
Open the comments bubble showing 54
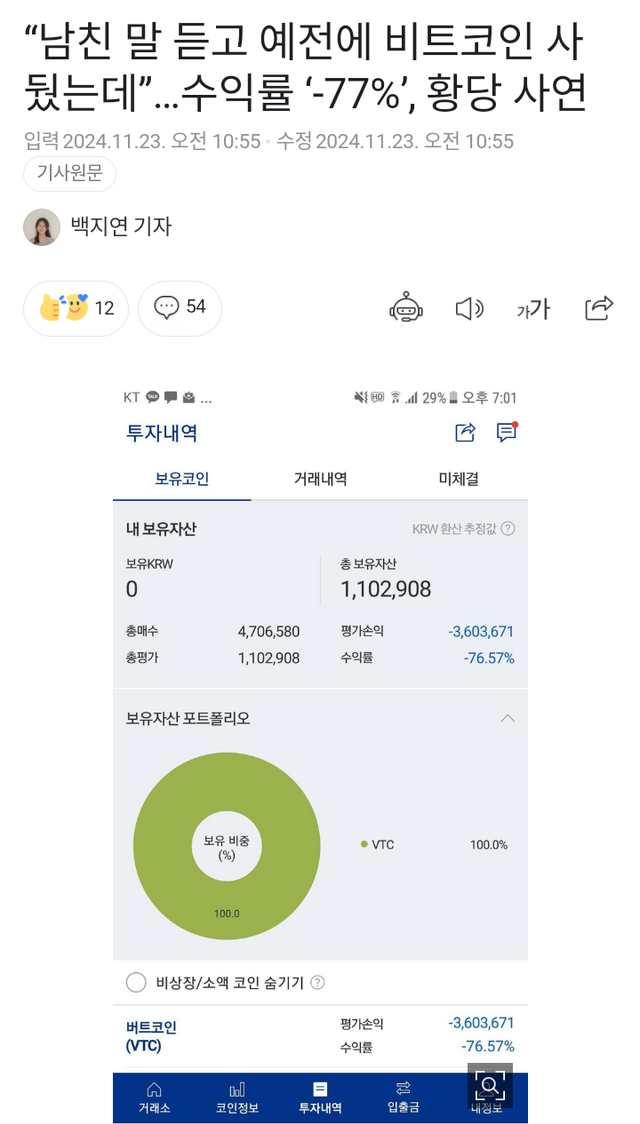[x=180, y=308]
